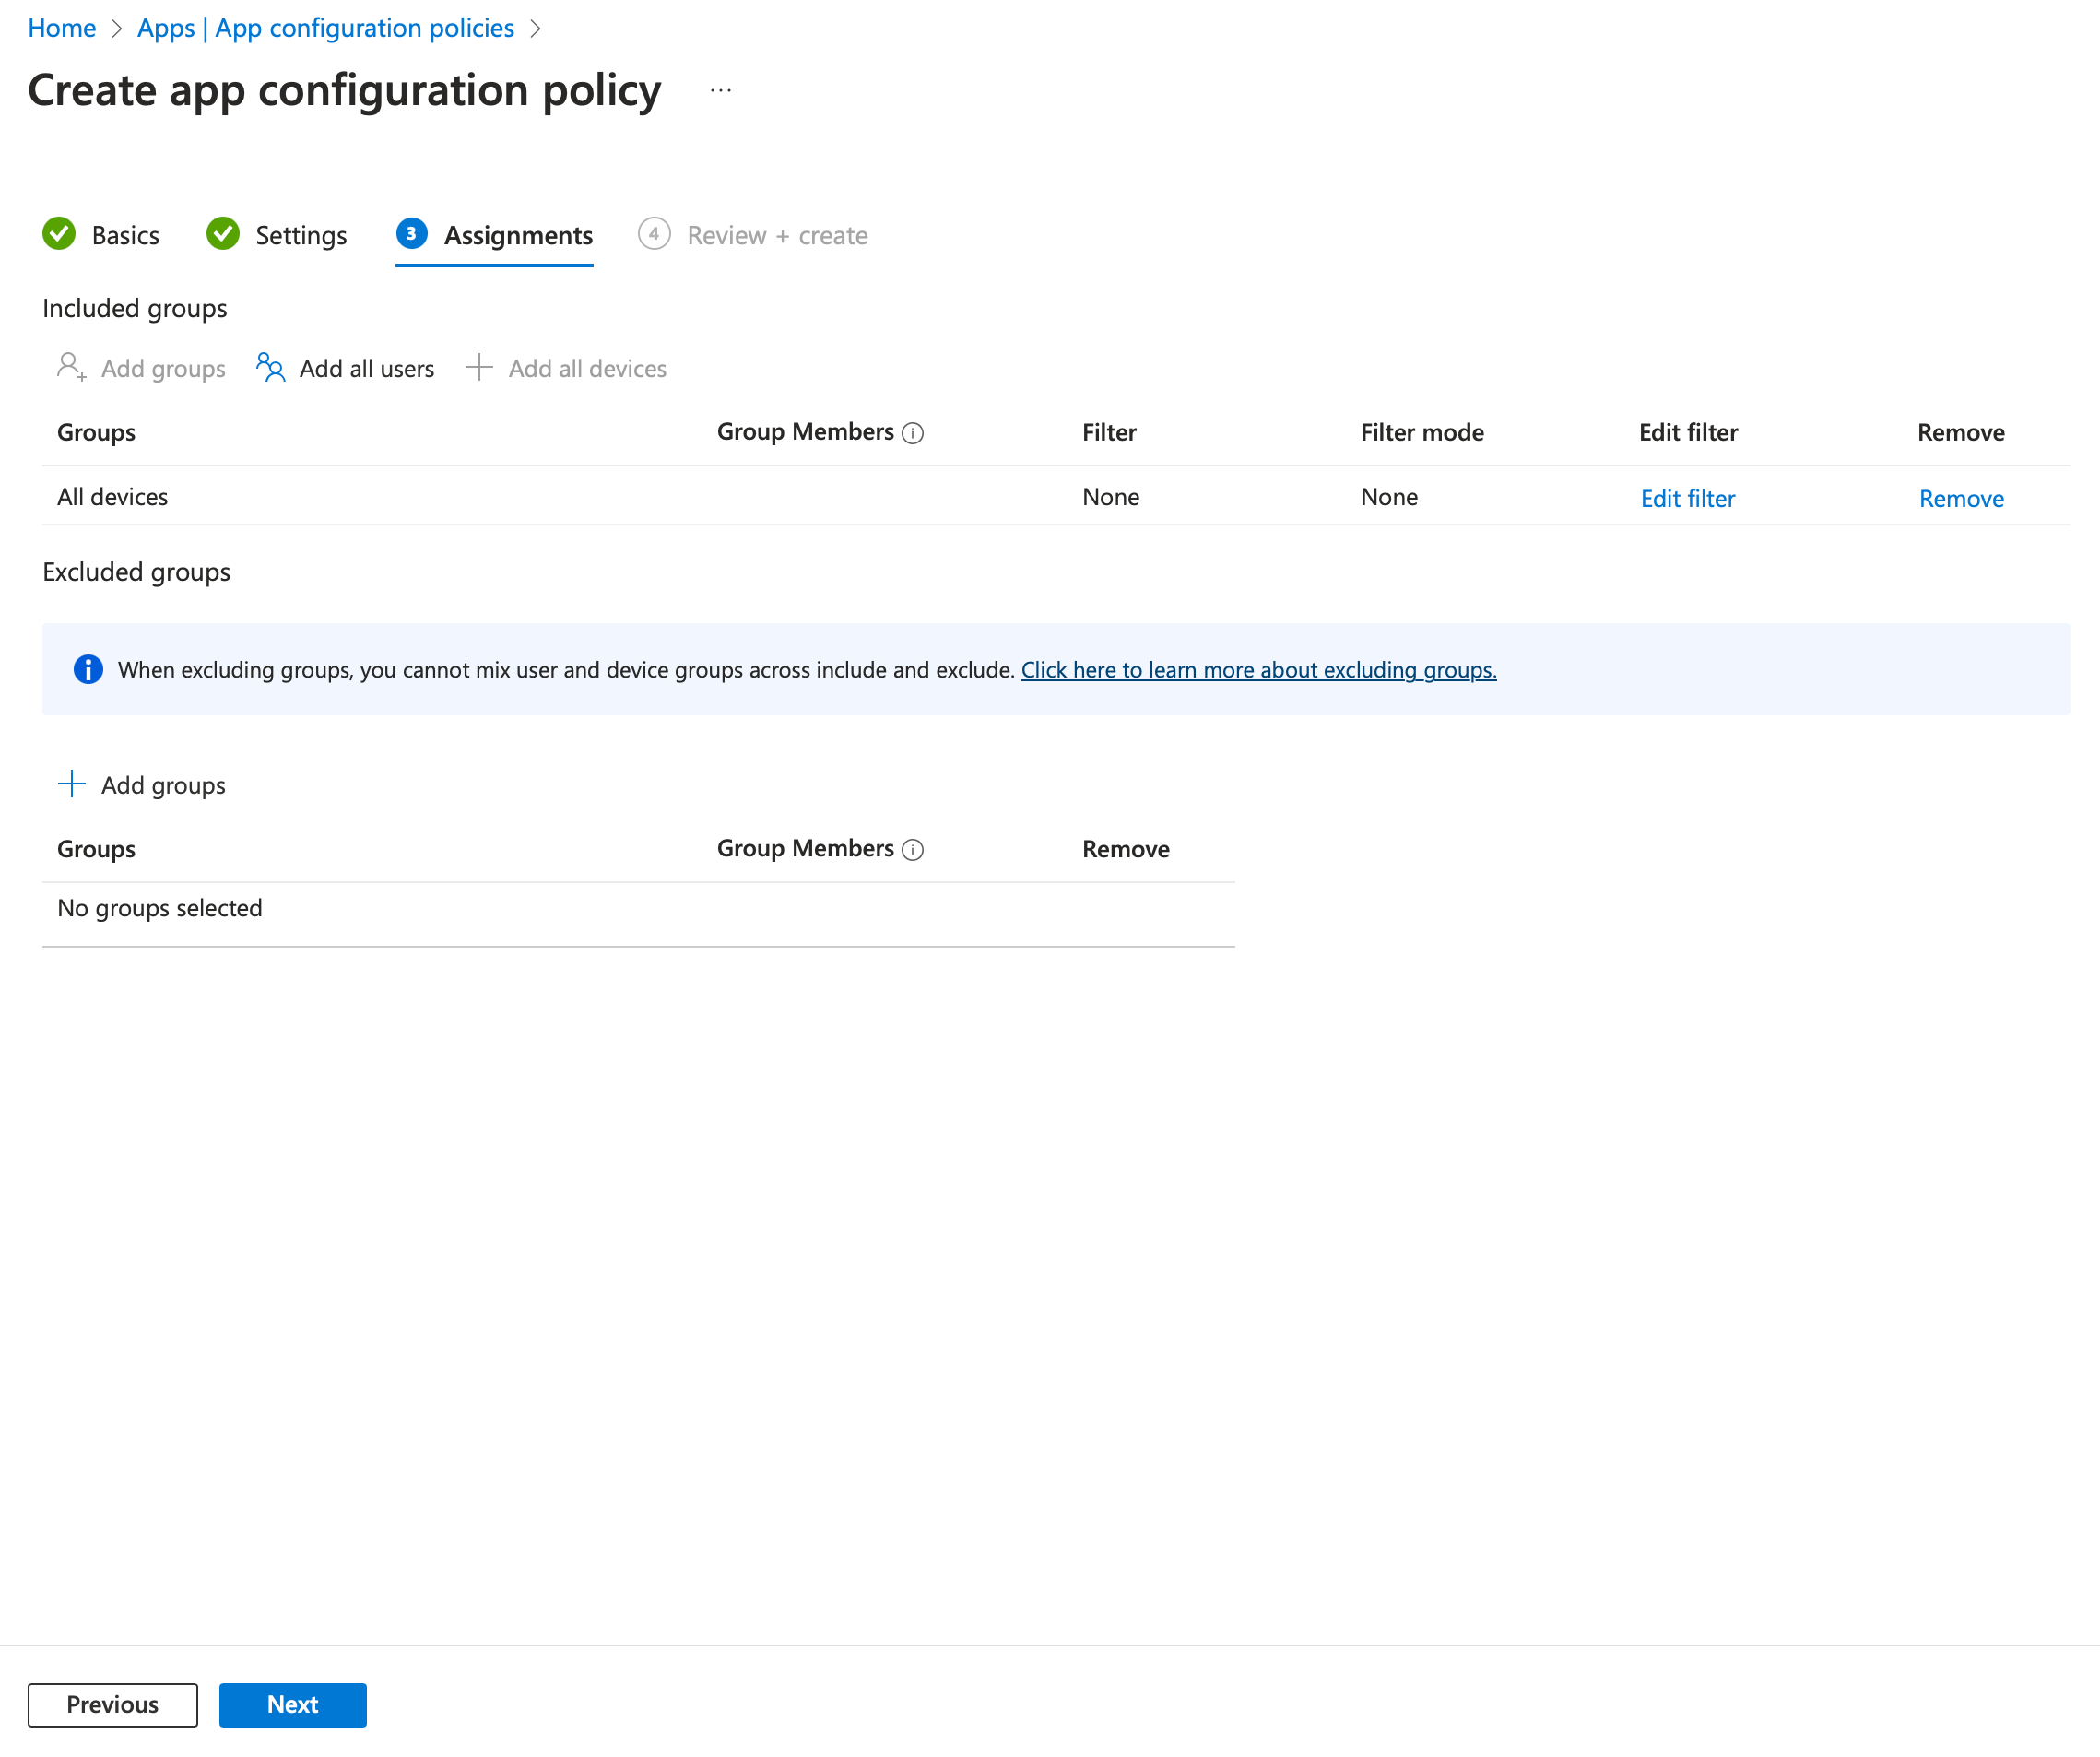Image resolution: width=2100 pixels, height=1757 pixels.
Task: Remove the All devices group
Action: pos(1960,498)
